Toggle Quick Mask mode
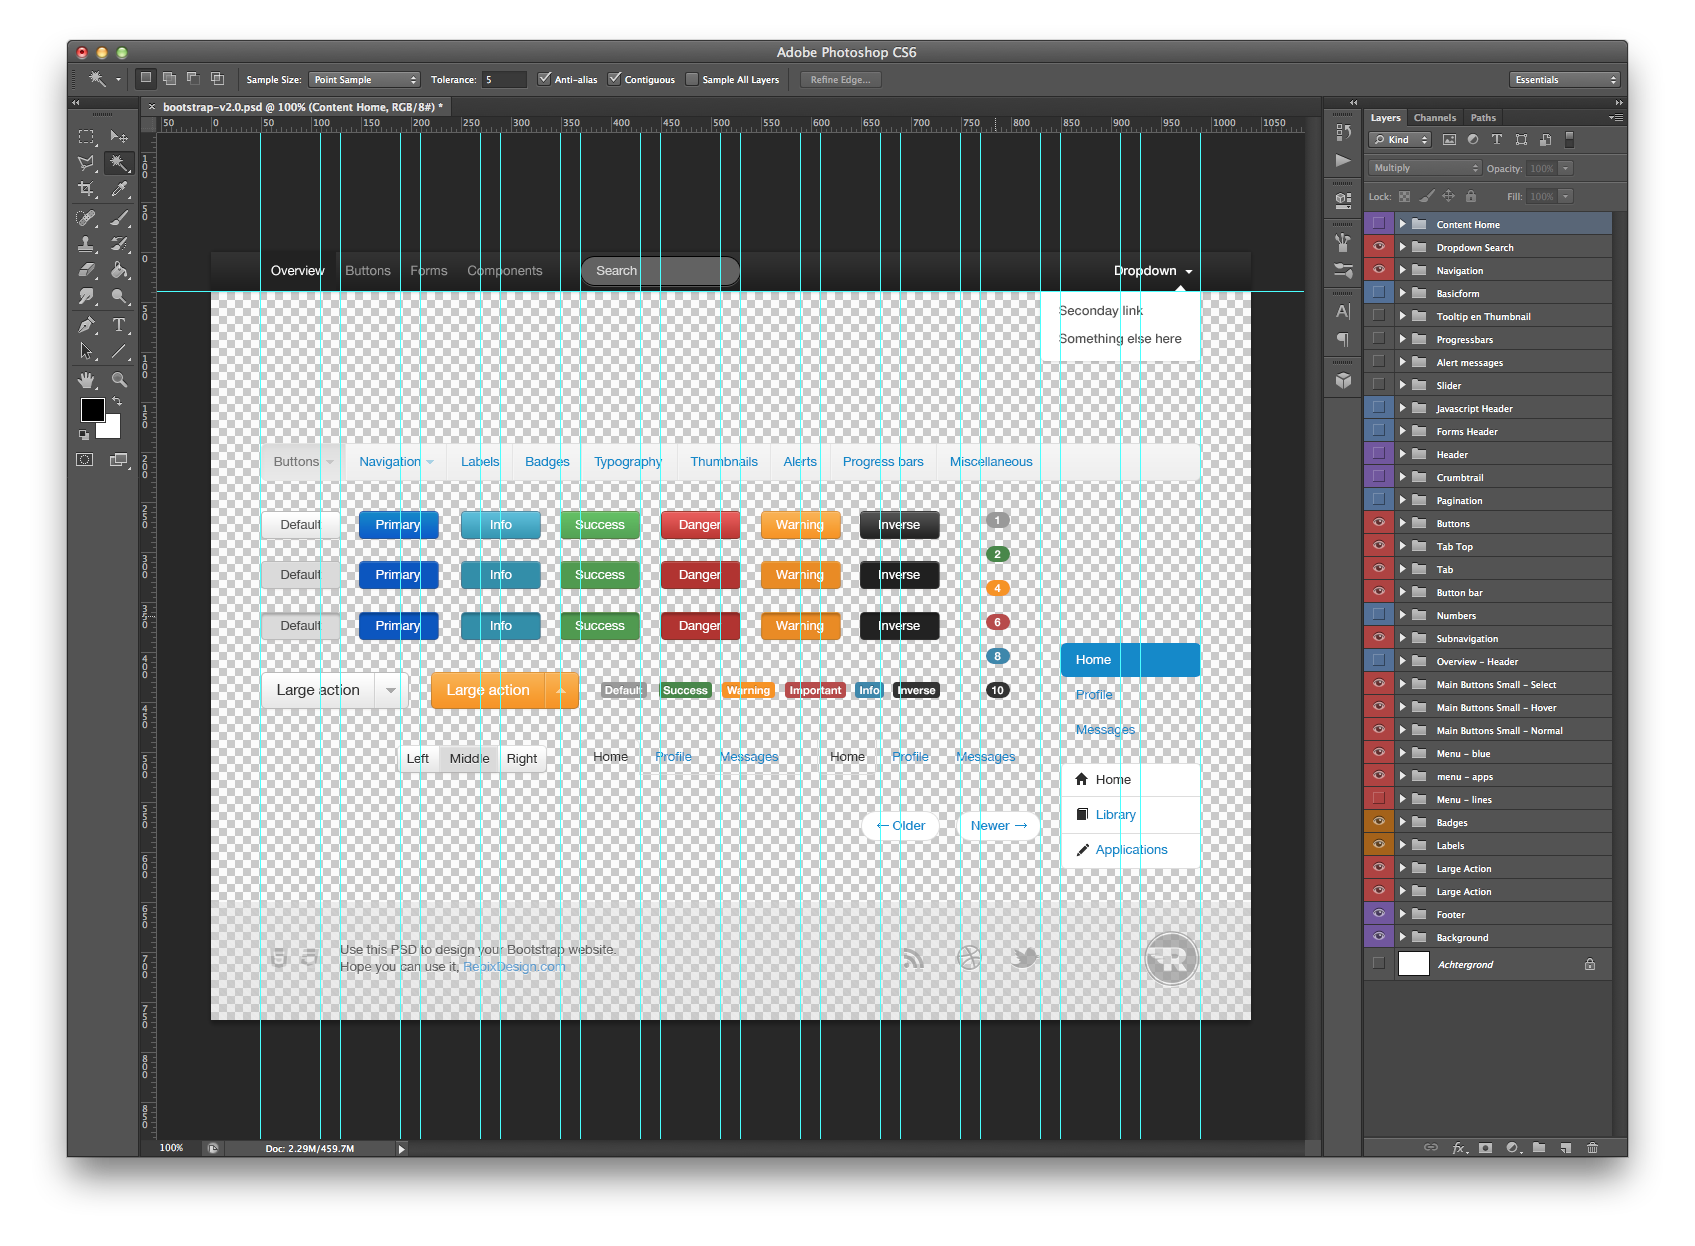The height and width of the screenshot is (1246, 1695). coord(86,460)
